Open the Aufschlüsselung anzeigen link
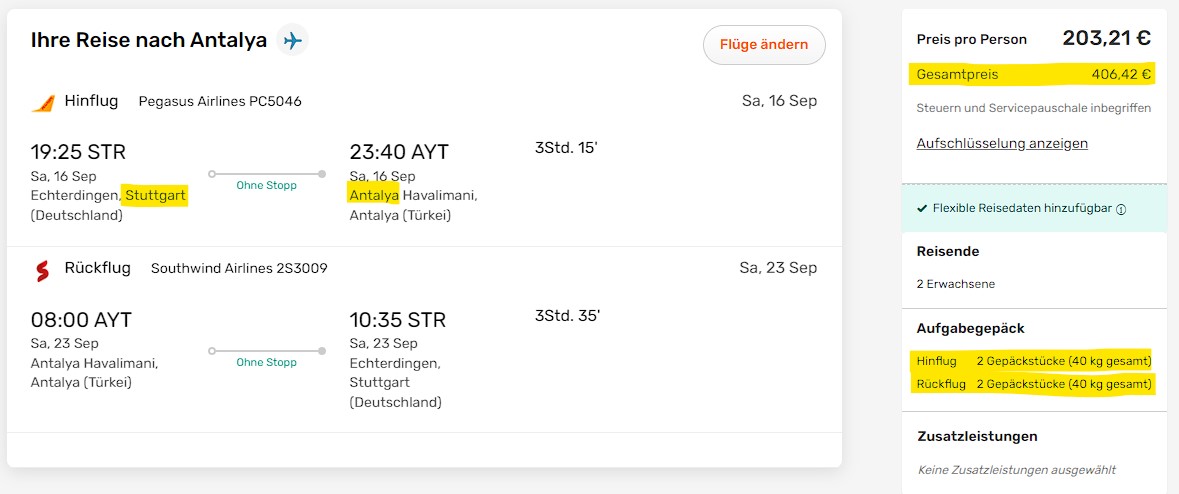Screen dimensions: 1179x494 1002,143
